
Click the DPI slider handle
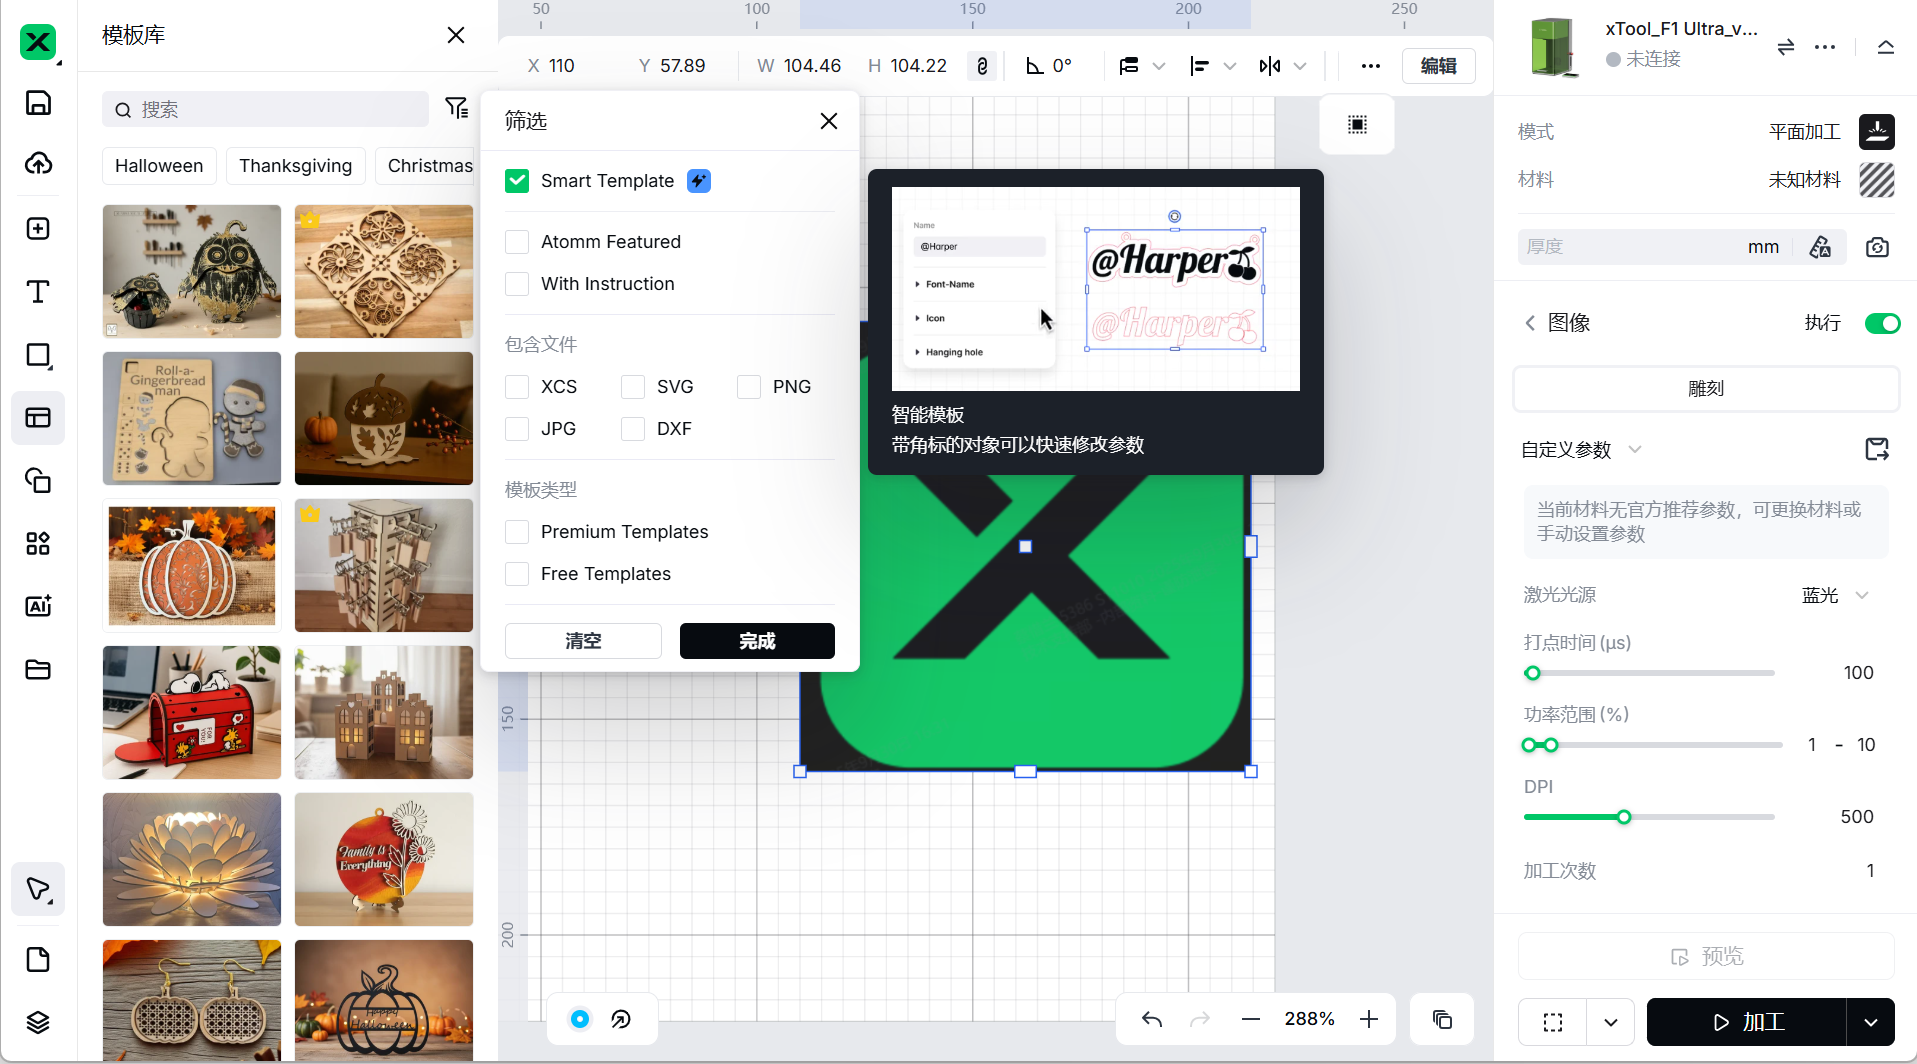pos(1624,817)
